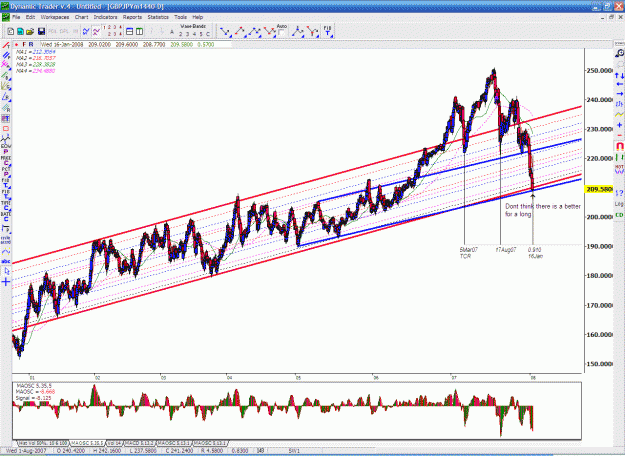Select the red-tipped upward swing tool icon

coord(240,31)
